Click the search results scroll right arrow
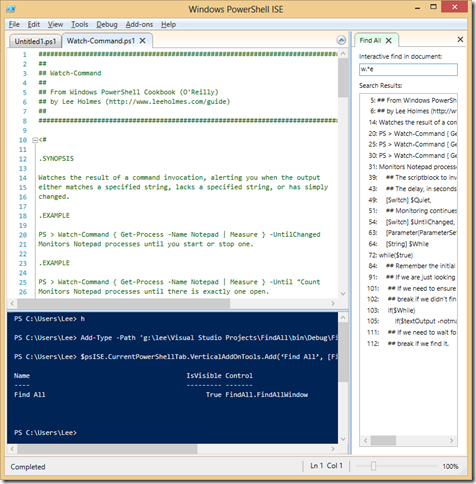Screen dimensions: 476x484 pyautogui.click(x=451, y=440)
